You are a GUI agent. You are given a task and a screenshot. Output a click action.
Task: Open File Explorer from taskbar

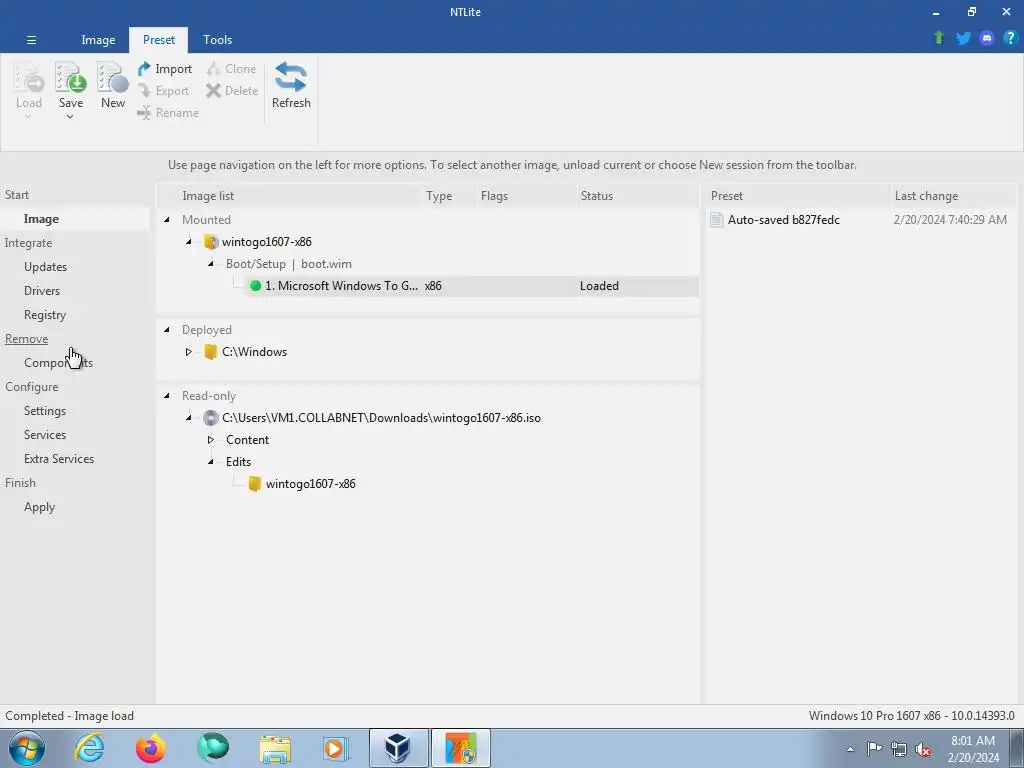pyautogui.click(x=275, y=748)
